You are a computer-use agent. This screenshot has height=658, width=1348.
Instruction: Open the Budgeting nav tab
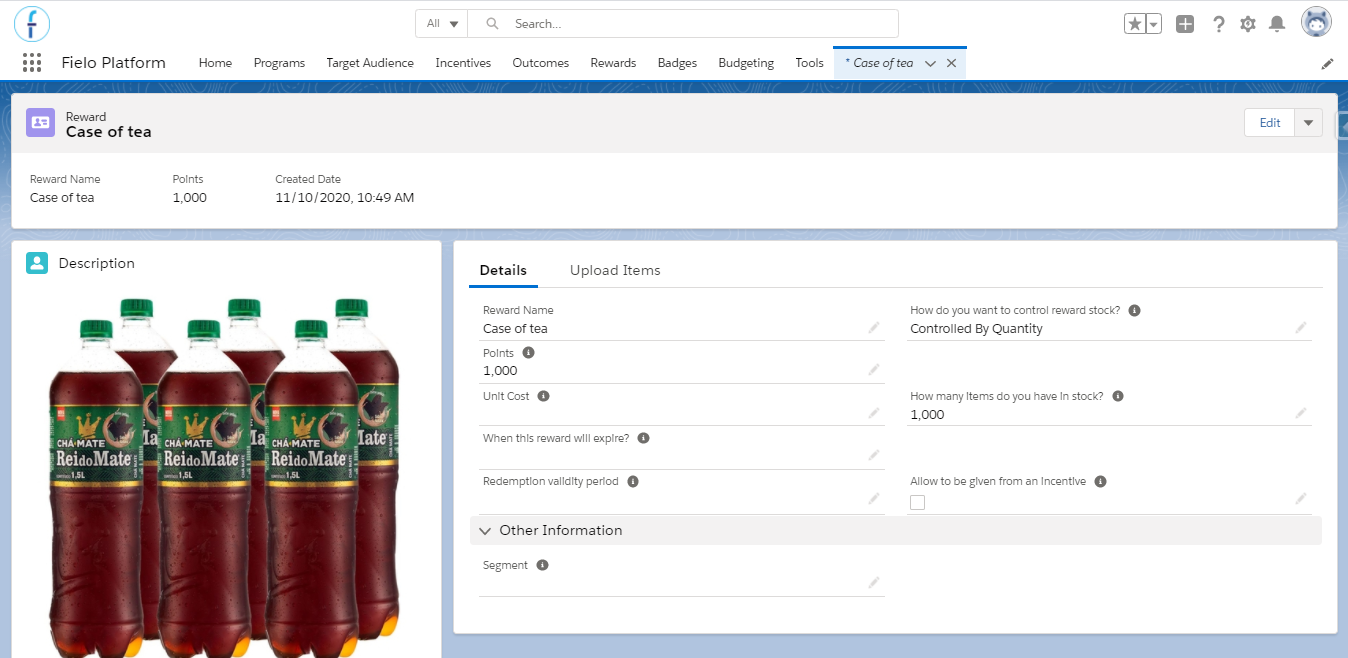coord(746,63)
